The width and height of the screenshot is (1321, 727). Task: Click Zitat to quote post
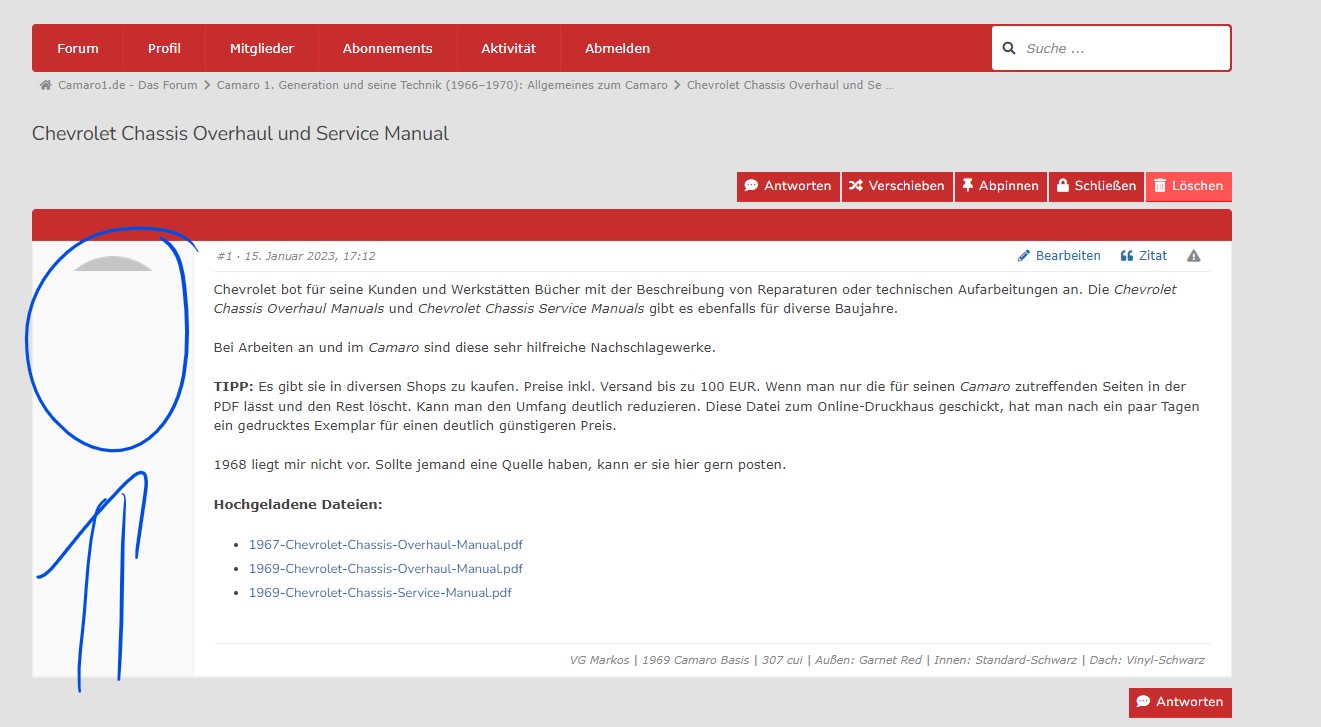(1144, 256)
